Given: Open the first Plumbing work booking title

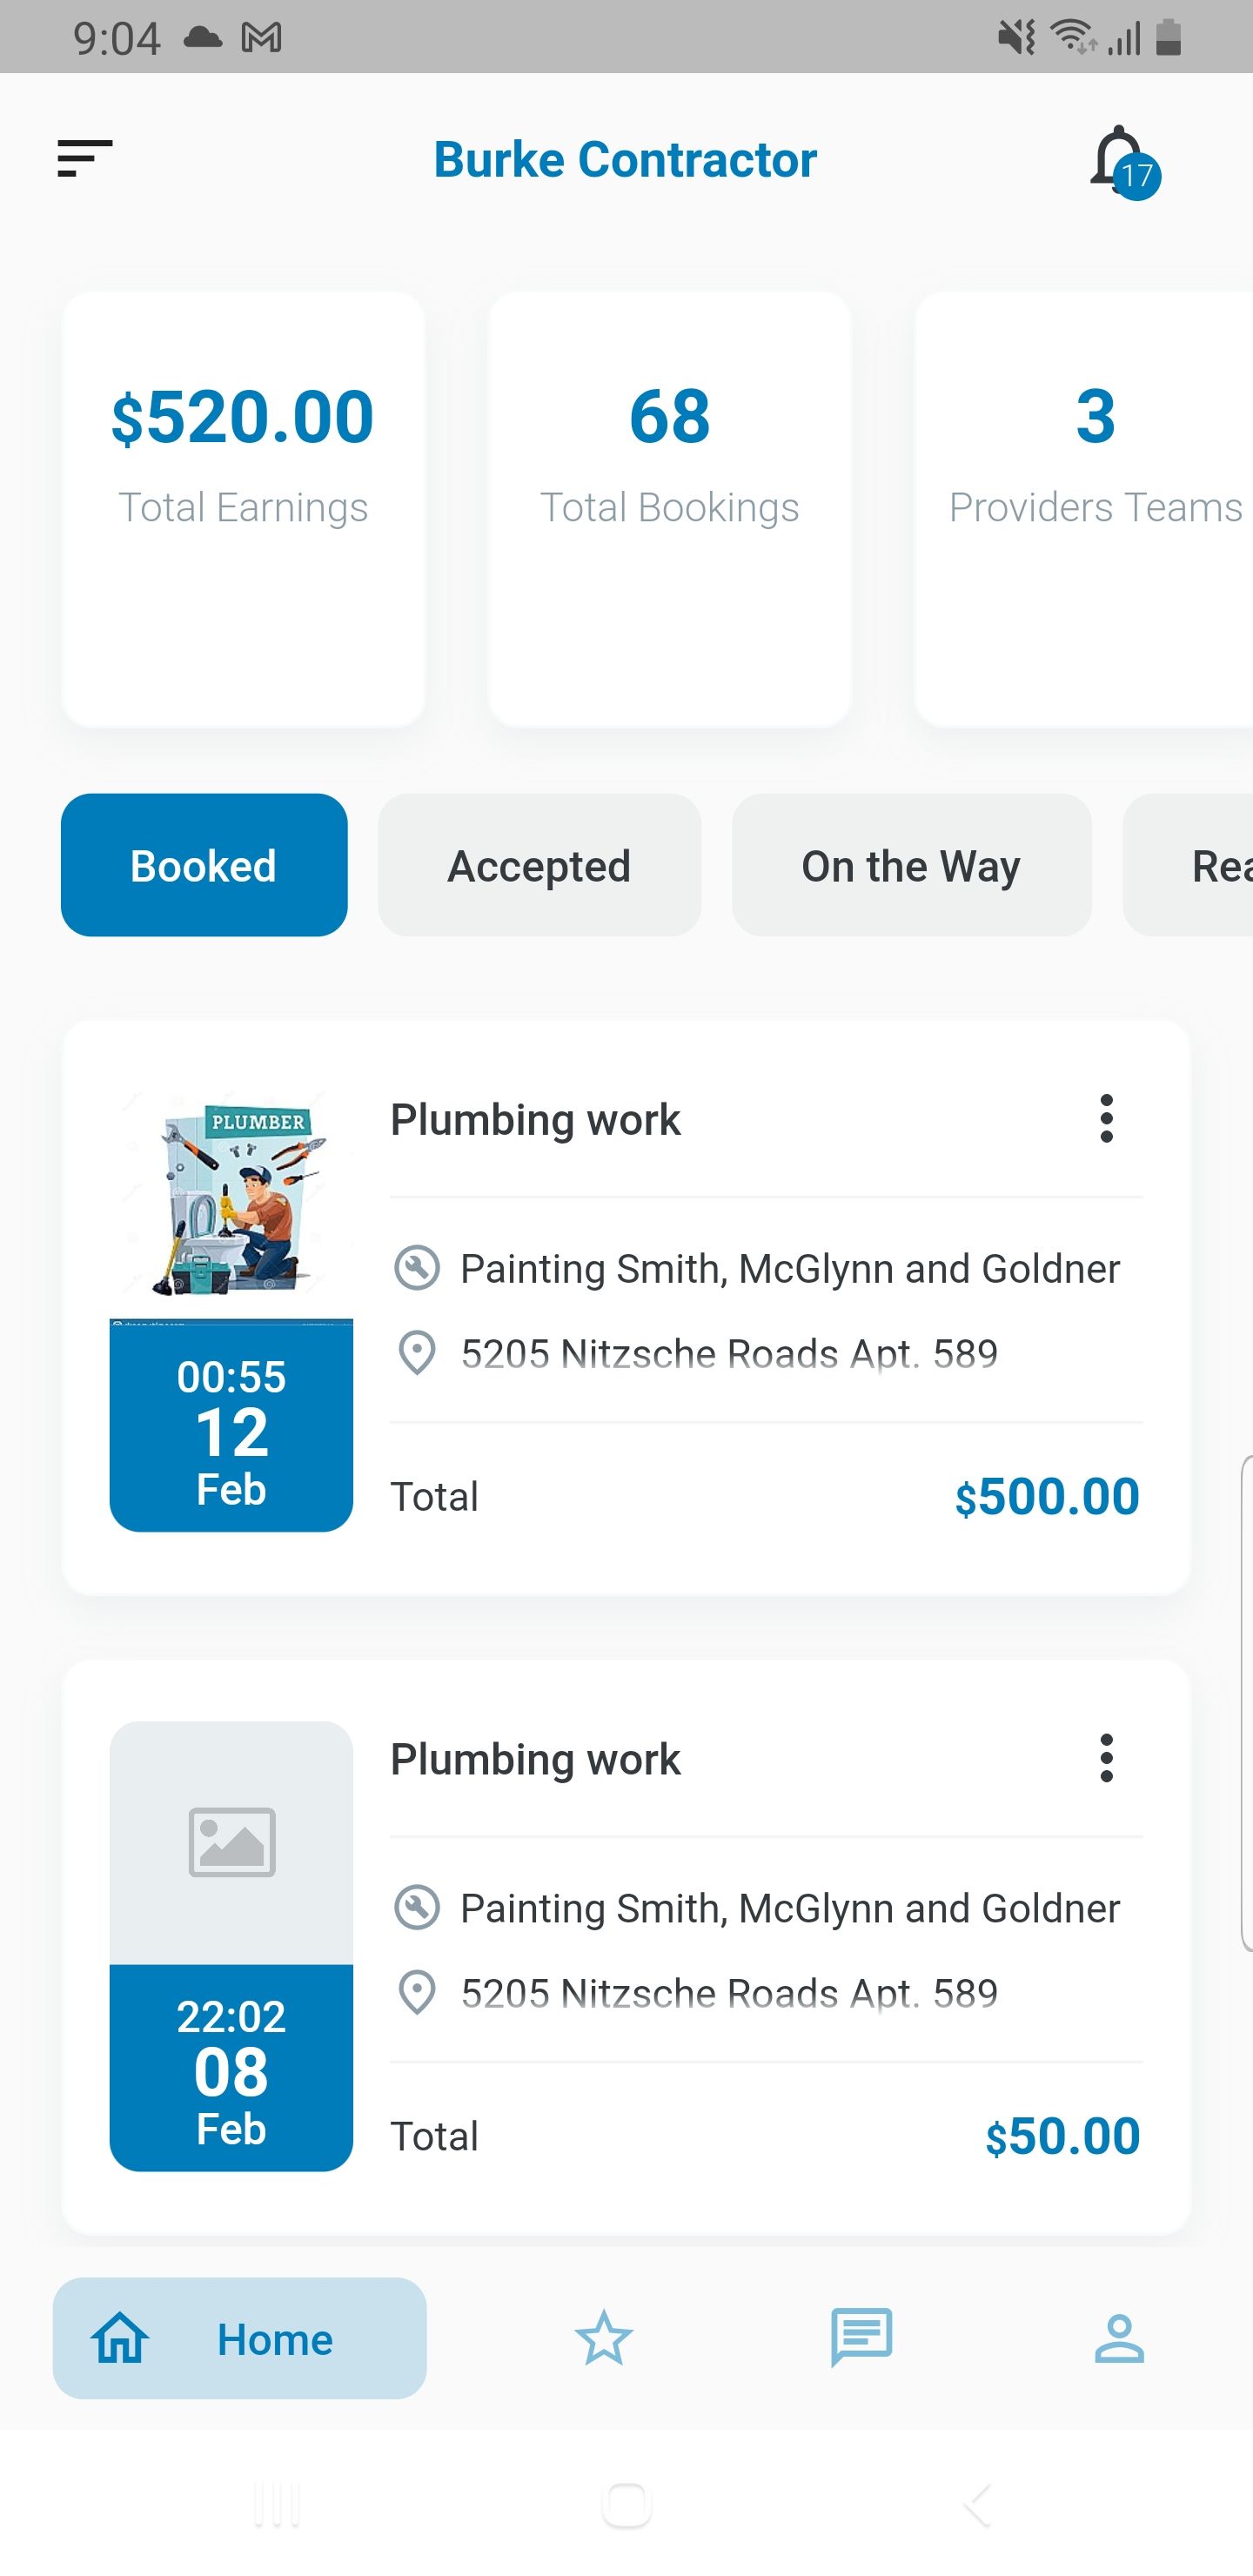Looking at the screenshot, I should tap(535, 1120).
